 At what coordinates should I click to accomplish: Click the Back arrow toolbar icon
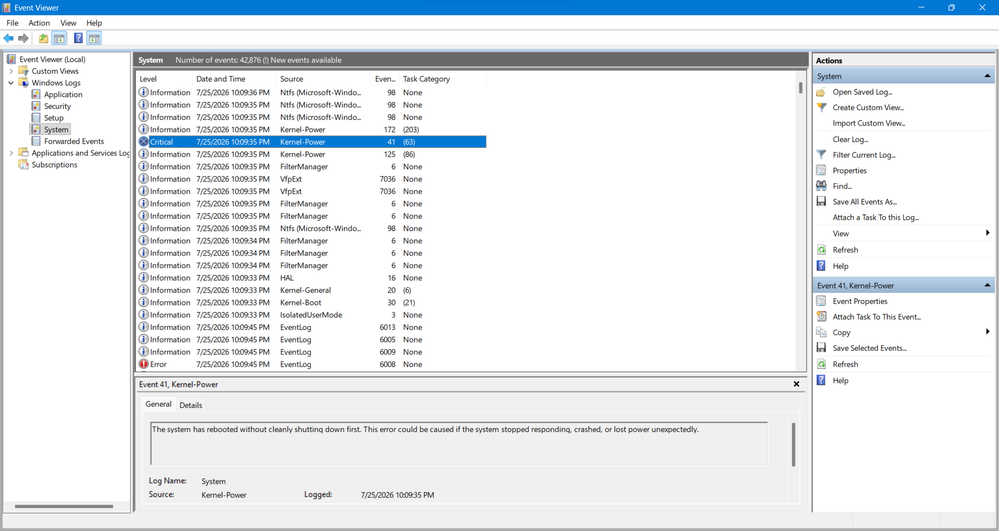click(8, 38)
